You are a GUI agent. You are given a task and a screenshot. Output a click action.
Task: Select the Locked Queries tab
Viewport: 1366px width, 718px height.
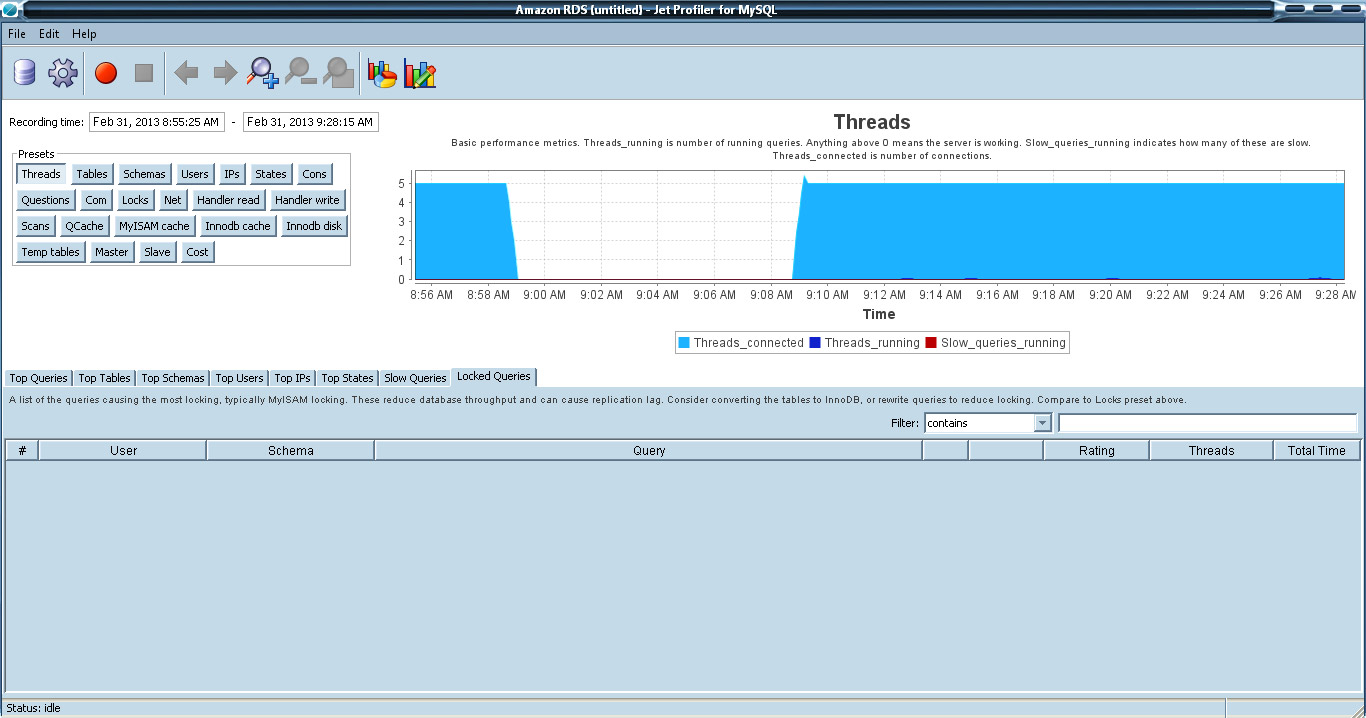tap(494, 377)
